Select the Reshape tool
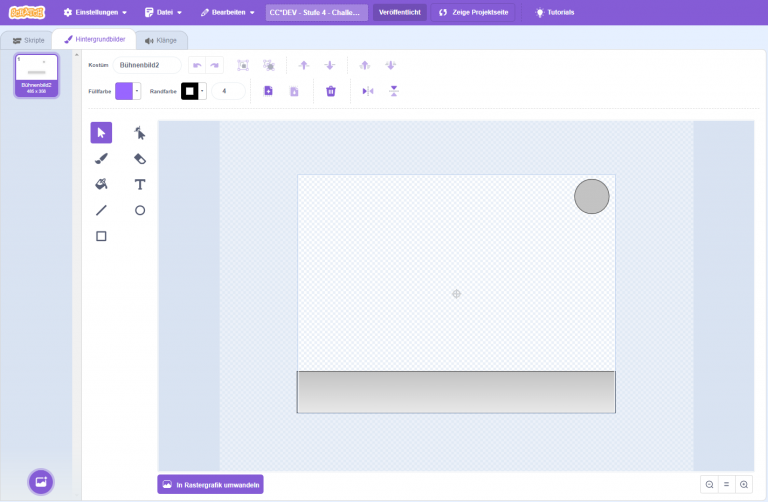Screen dimensions: 768x502 (x=140, y=133)
